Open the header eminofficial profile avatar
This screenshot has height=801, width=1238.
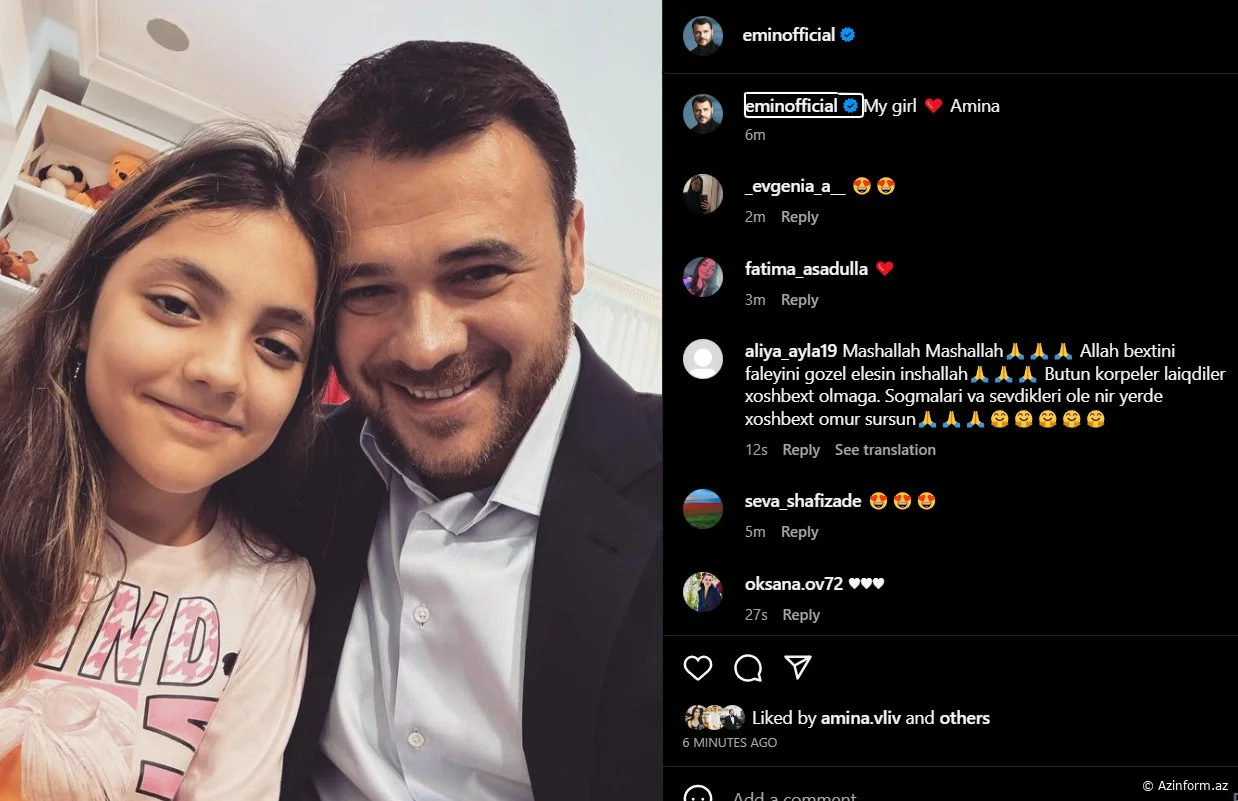pyautogui.click(x=702, y=35)
